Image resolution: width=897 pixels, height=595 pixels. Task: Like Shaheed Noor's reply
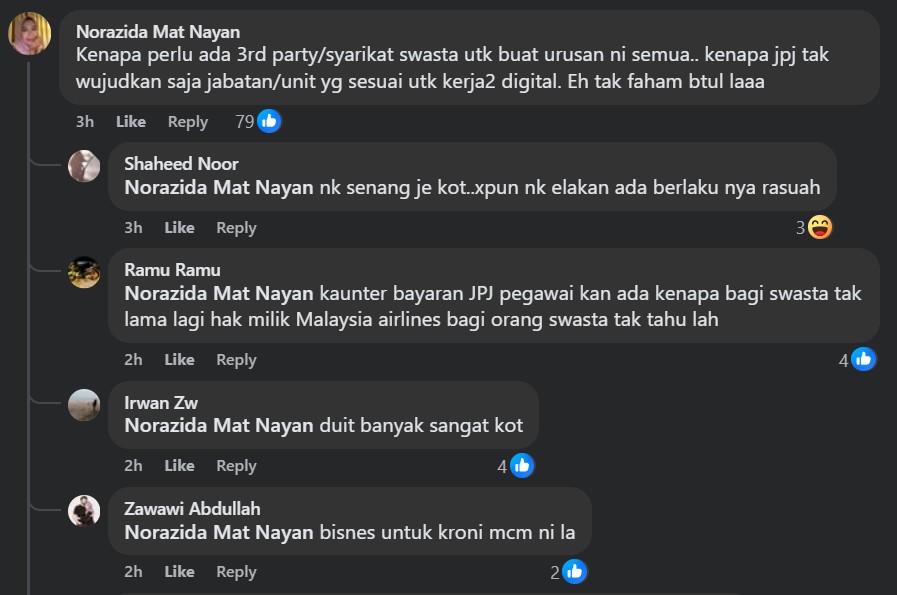(x=179, y=228)
